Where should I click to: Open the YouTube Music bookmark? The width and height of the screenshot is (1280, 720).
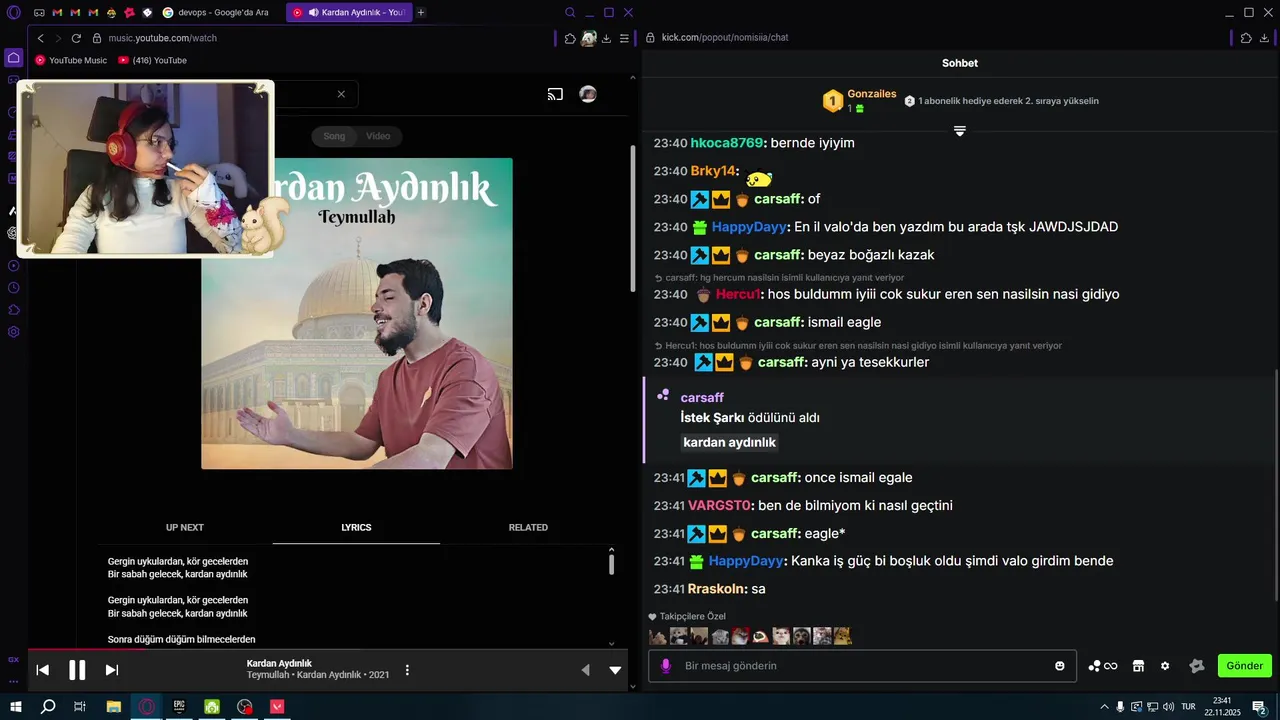[x=71, y=60]
